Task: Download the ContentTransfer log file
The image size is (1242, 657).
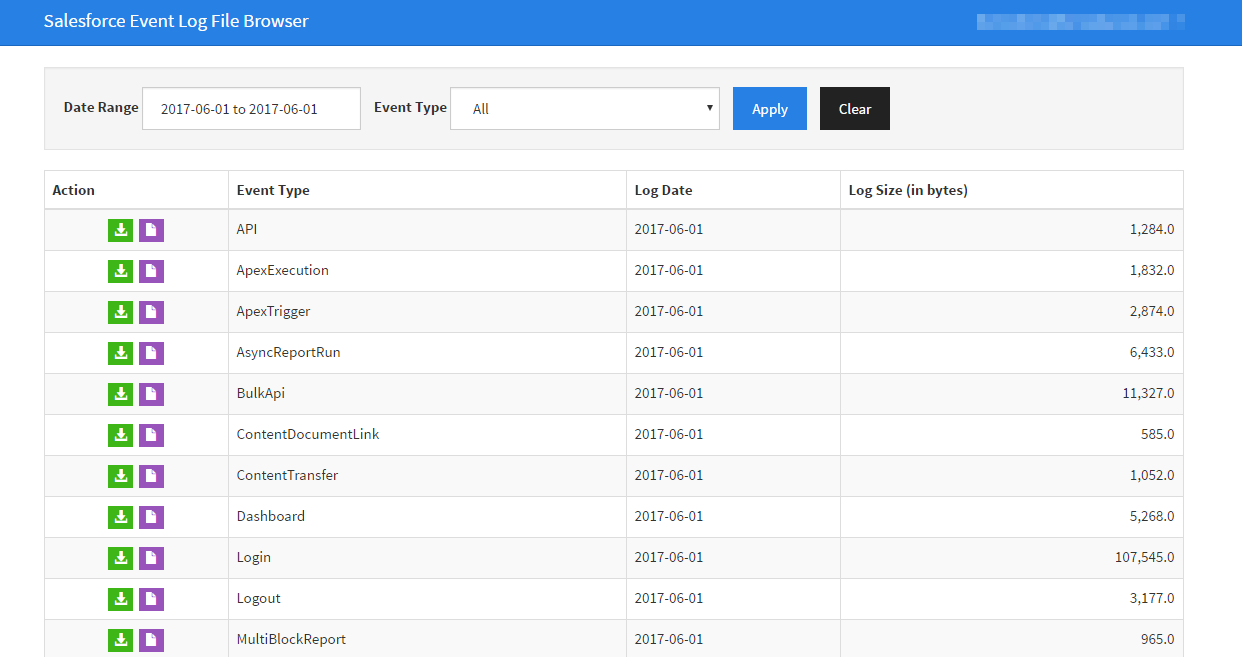Action: point(121,476)
